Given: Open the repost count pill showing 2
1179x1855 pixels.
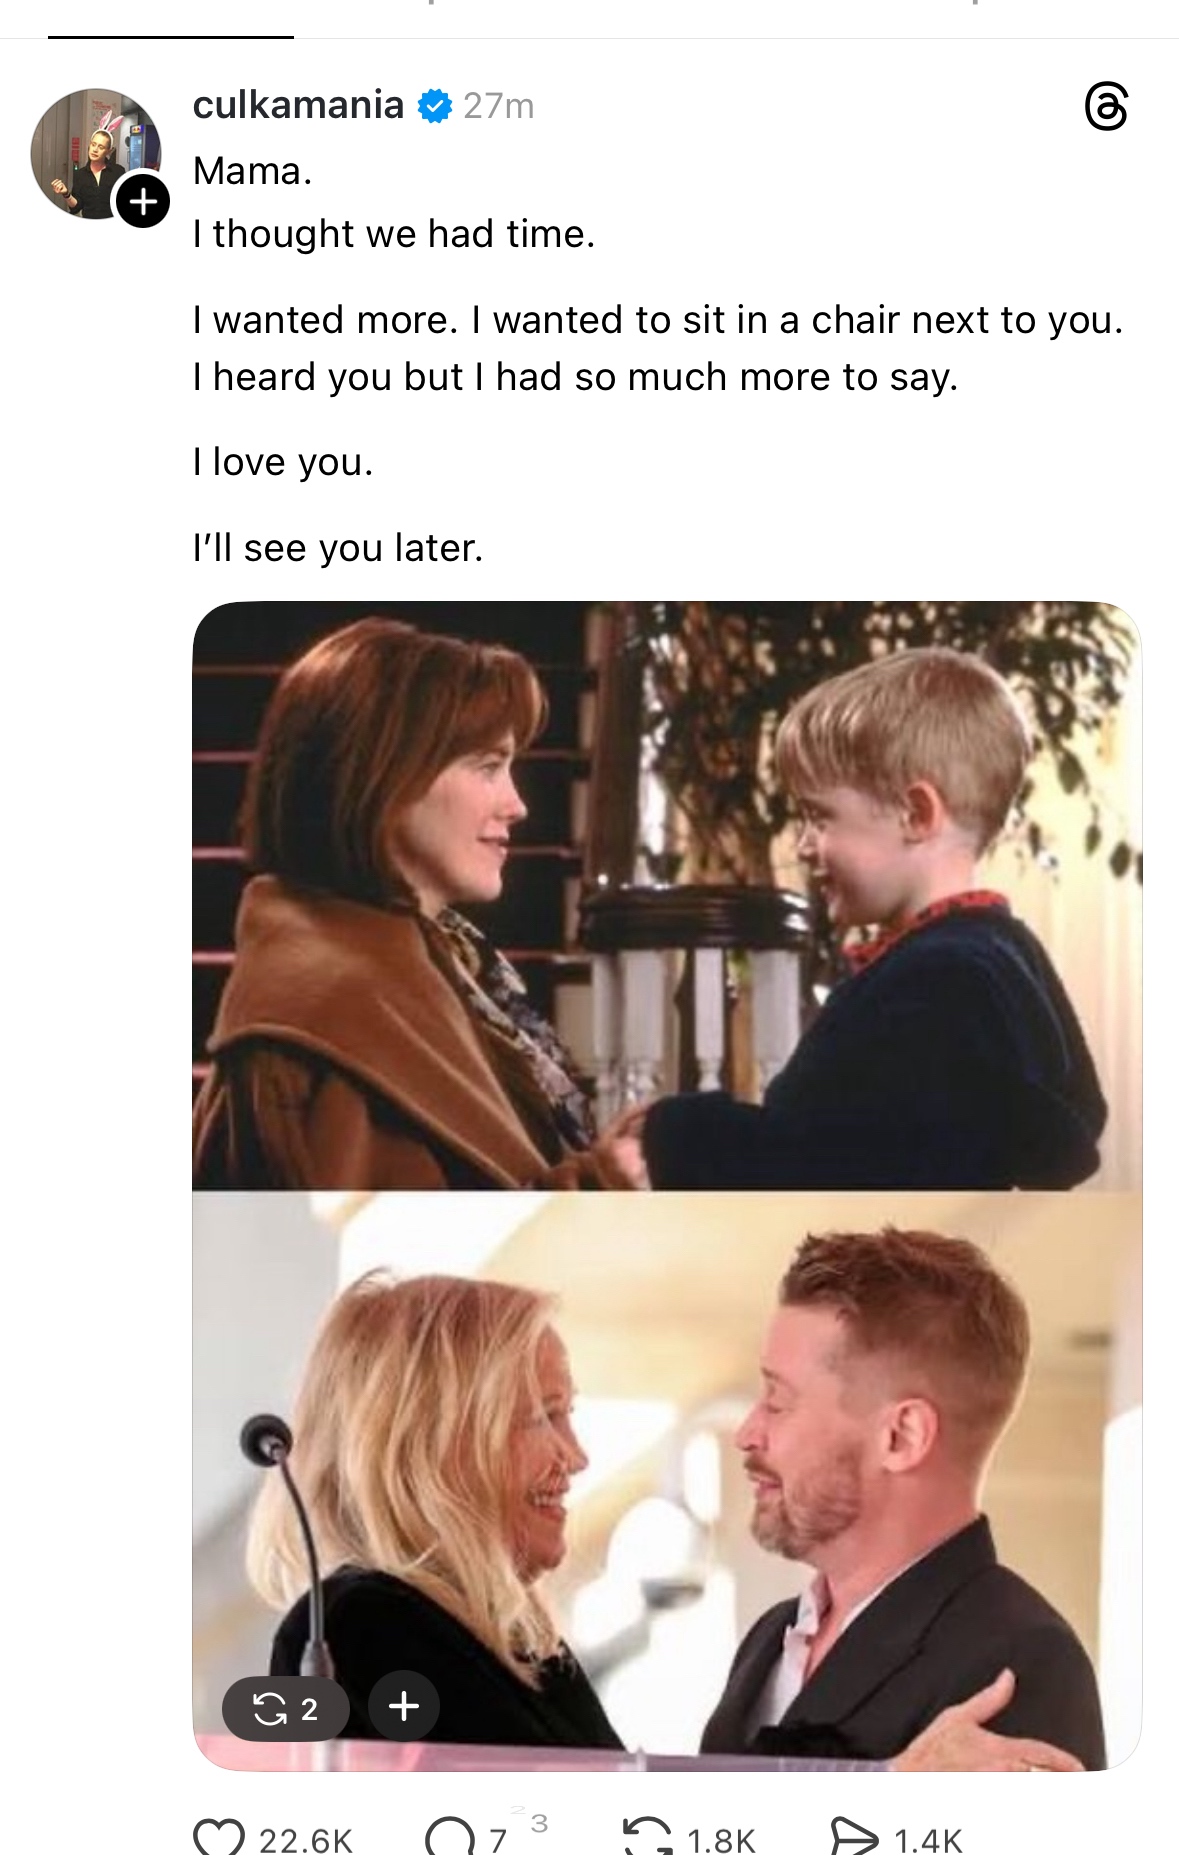Looking at the screenshot, I should (286, 1708).
